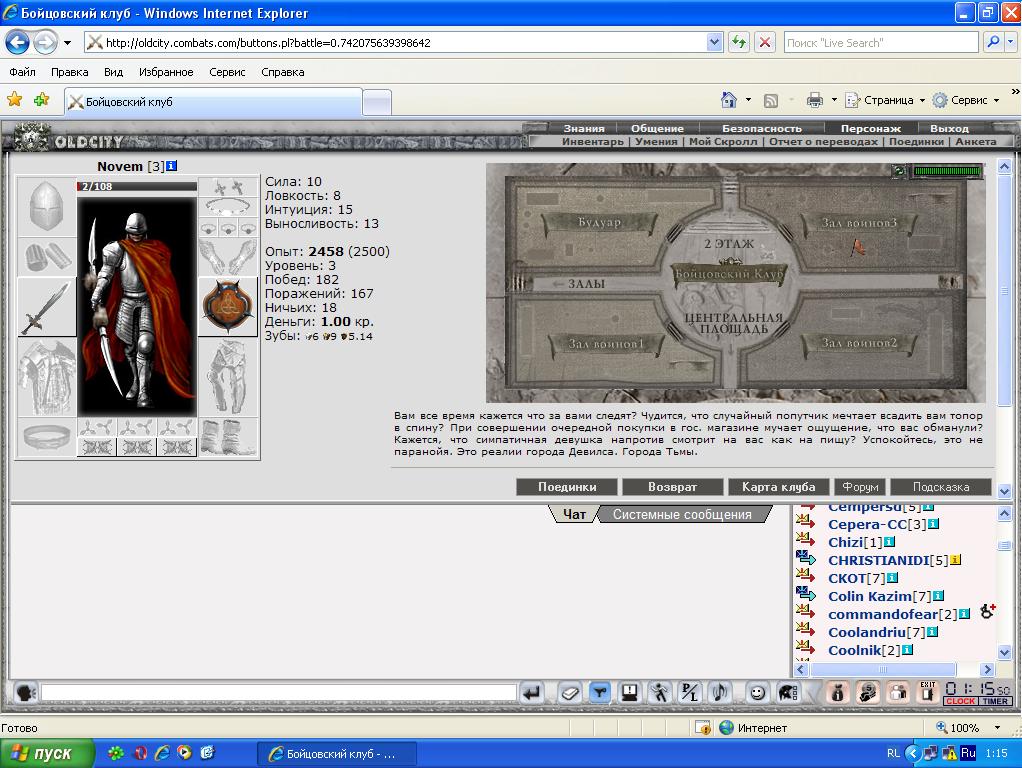This screenshot has height=768, width=1022.
Task: Click the computer monitor icon in chat toolbar
Action: [x=630, y=692]
